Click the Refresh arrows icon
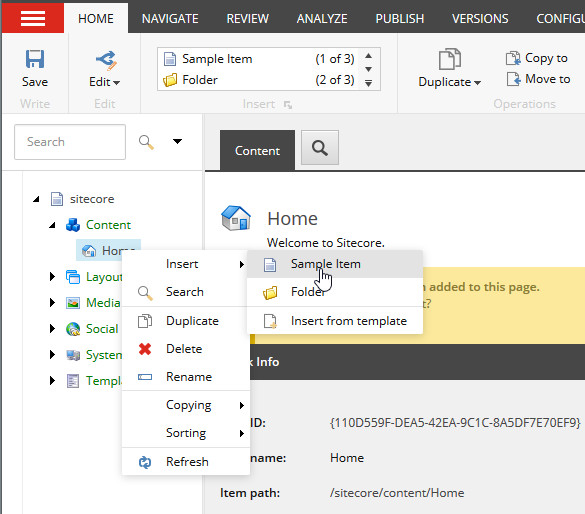This screenshot has width=585, height=514. (x=145, y=462)
